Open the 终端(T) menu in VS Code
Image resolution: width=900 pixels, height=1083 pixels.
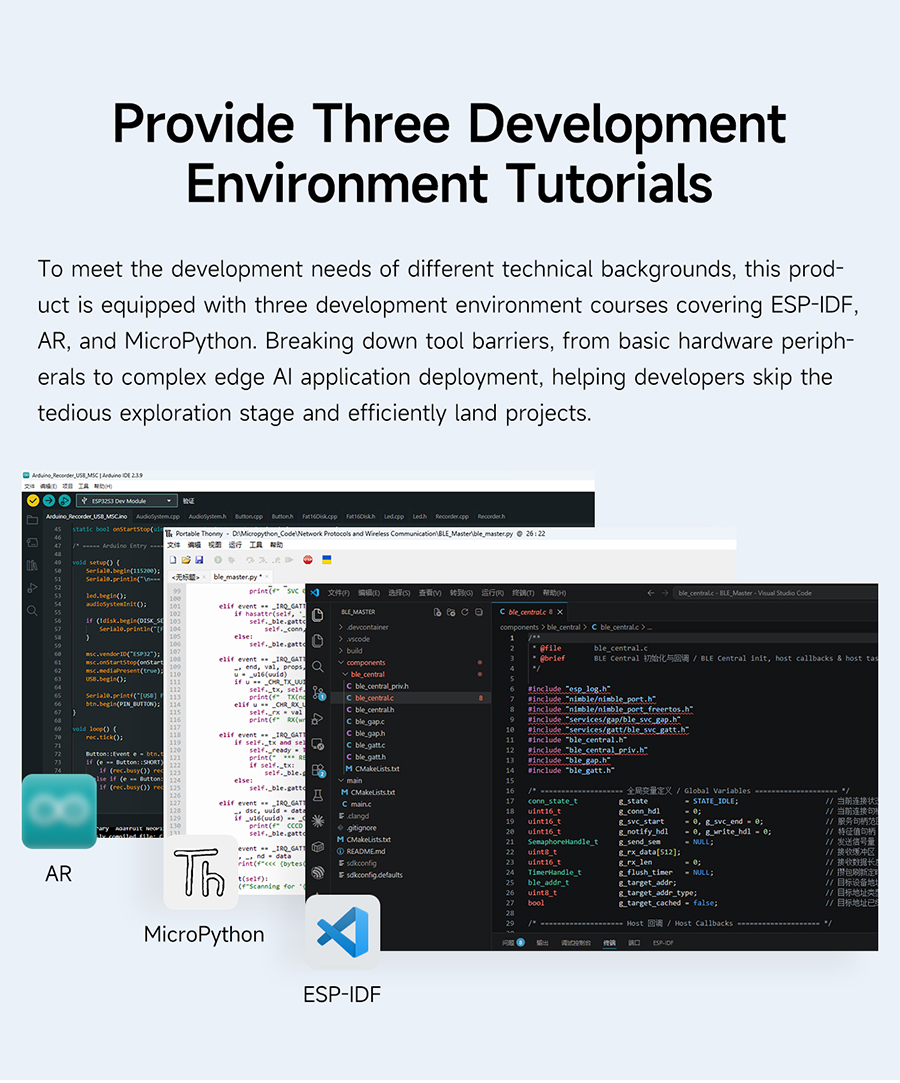pyautogui.click(x=523, y=593)
